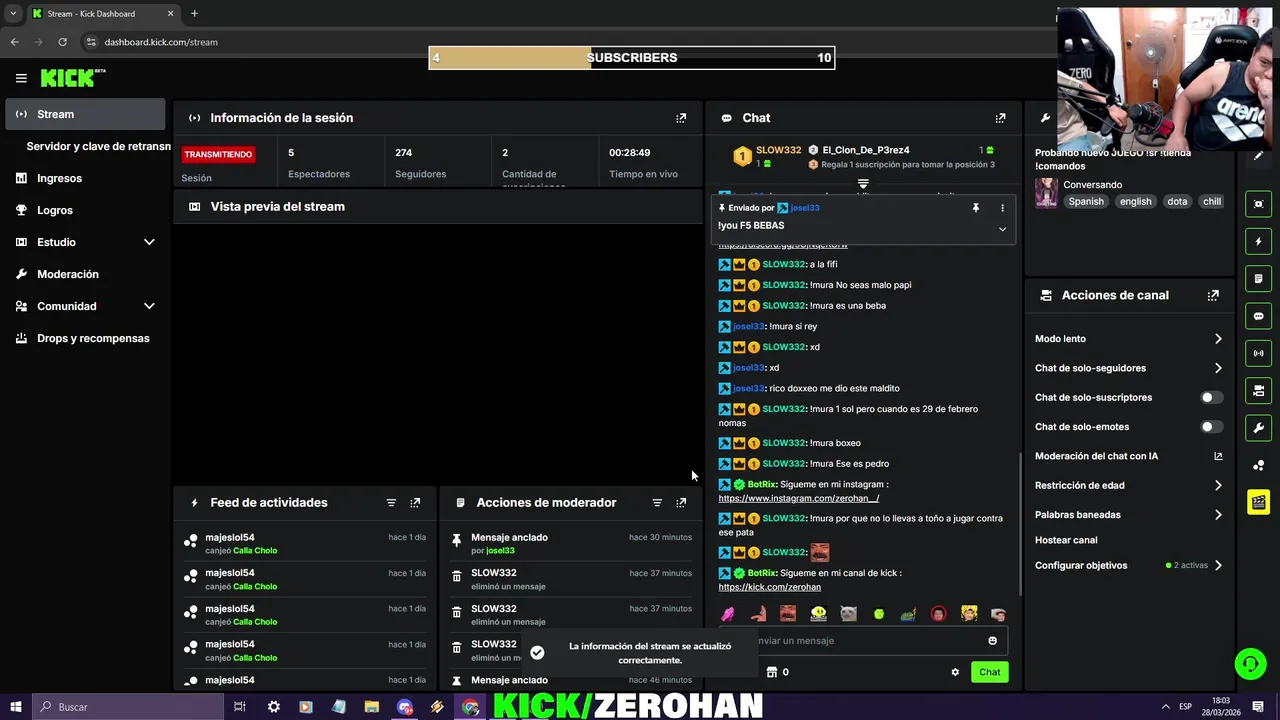Pop out the Acciones de moderador panel
Viewport: 1280px width, 720px height.
pos(681,503)
